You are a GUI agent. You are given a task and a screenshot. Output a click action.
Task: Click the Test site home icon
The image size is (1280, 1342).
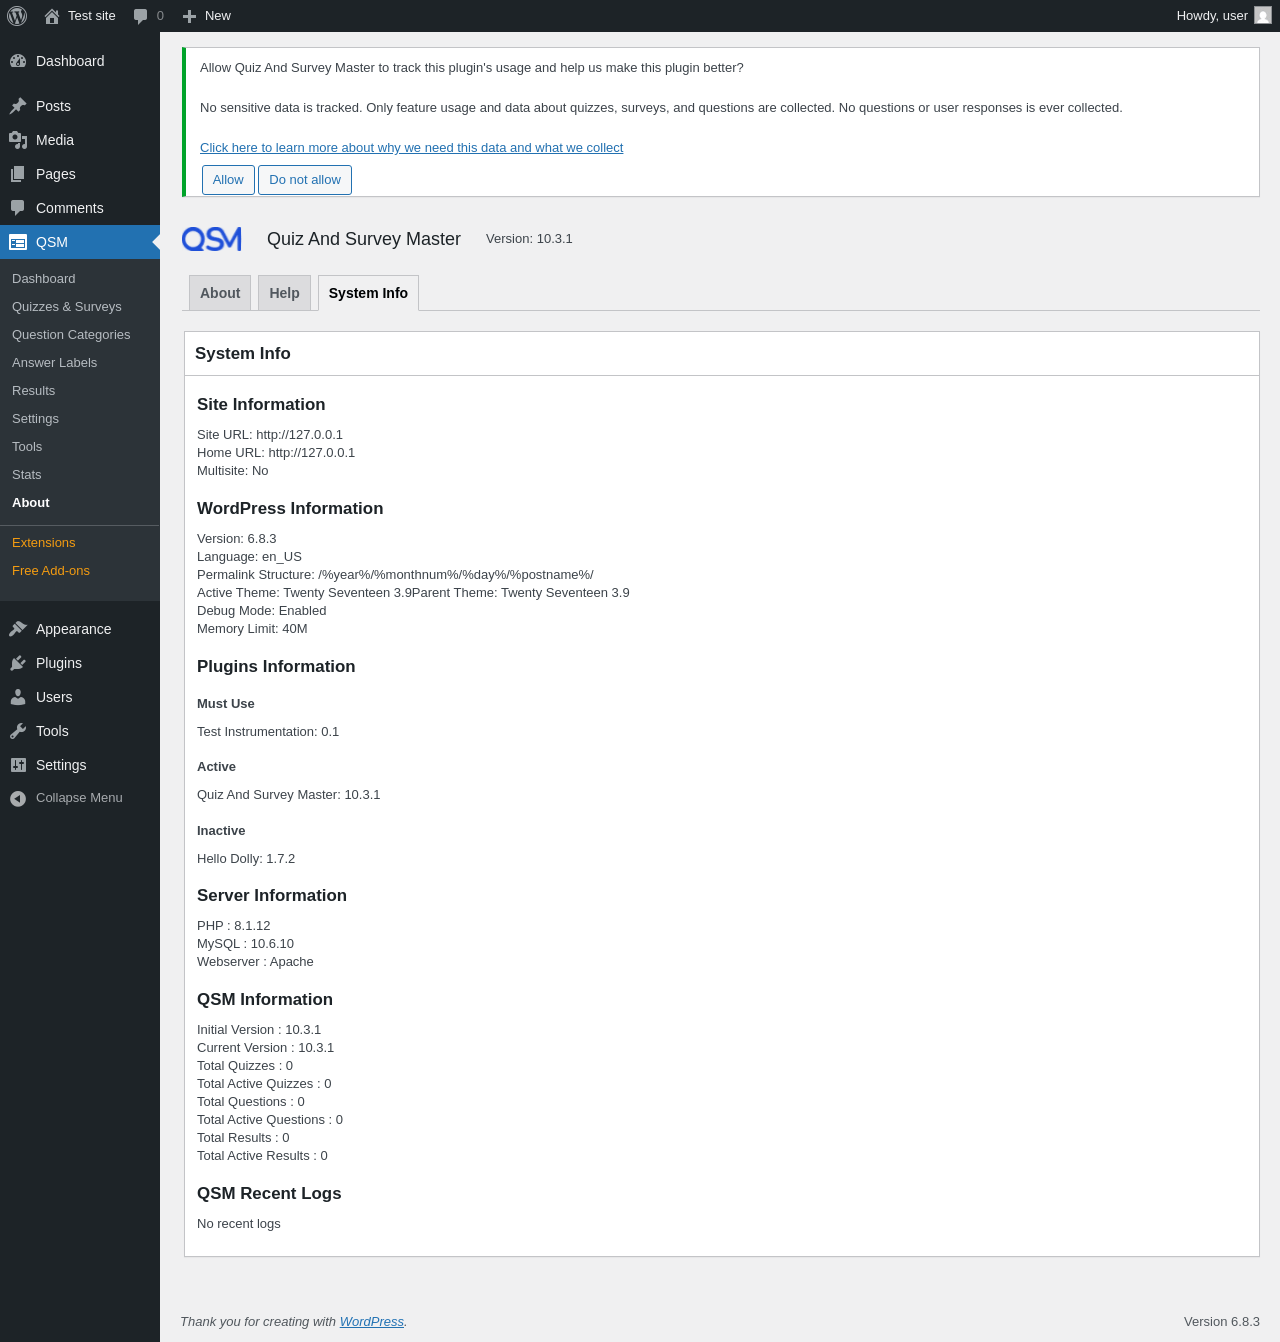point(52,16)
